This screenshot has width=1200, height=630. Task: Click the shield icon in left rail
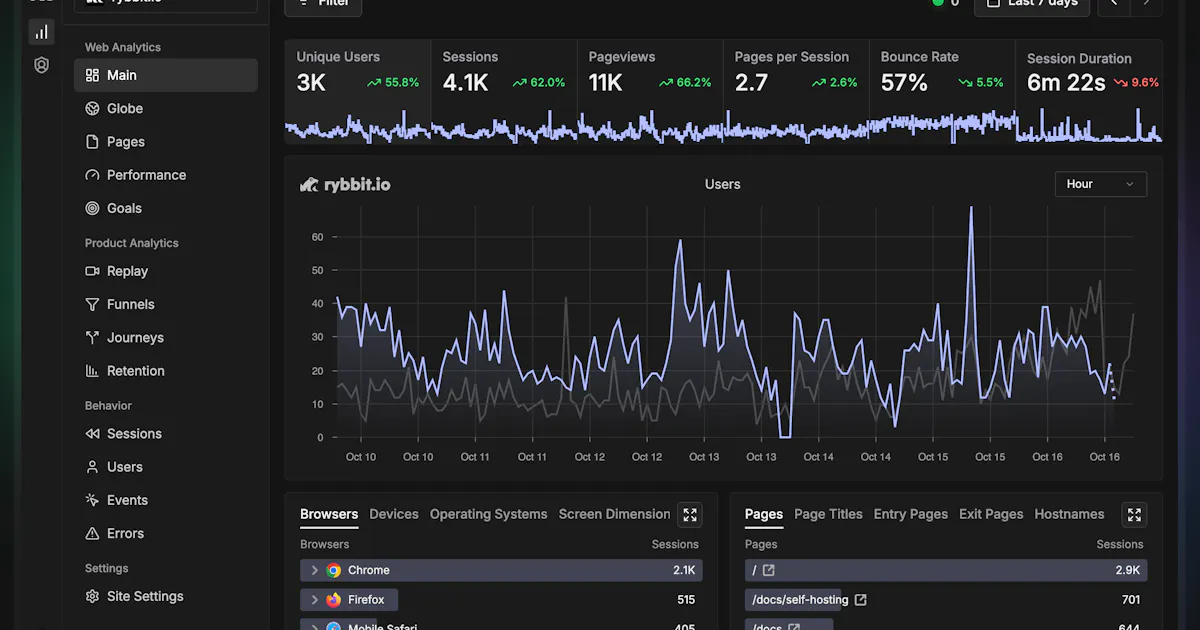coord(41,65)
